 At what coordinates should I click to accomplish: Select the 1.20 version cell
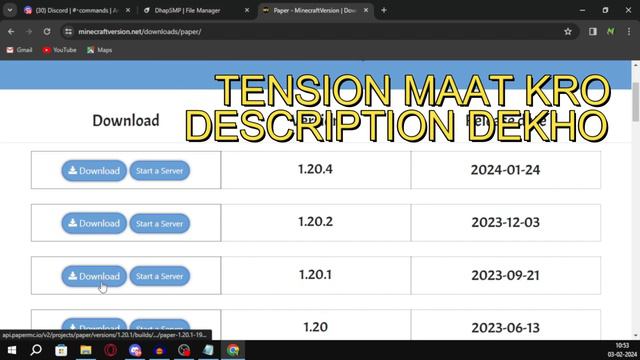point(316,324)
